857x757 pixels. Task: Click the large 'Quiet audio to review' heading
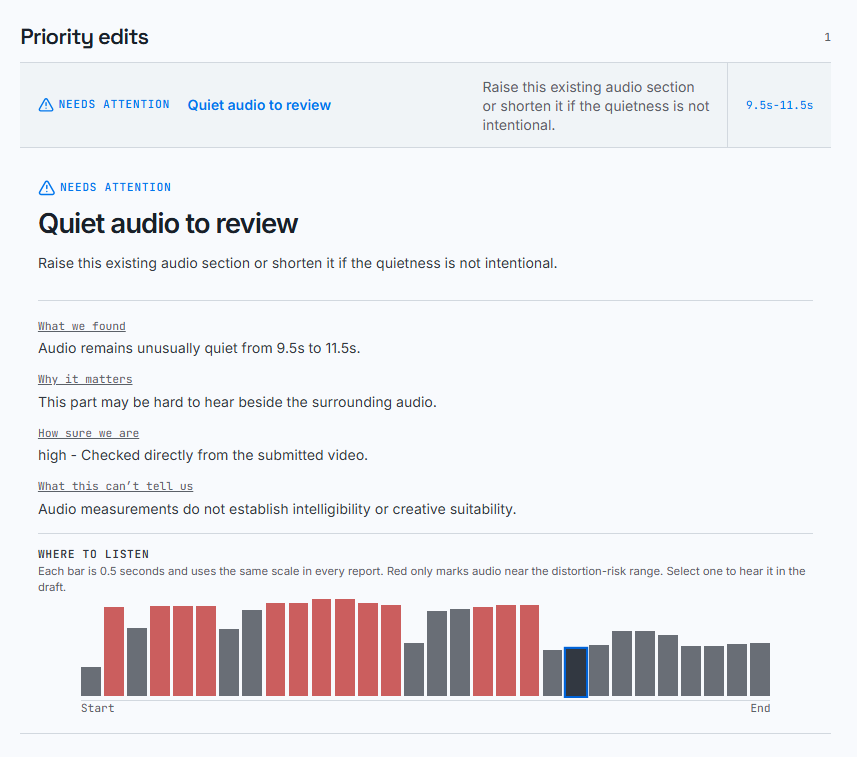[x=168, y=224]
